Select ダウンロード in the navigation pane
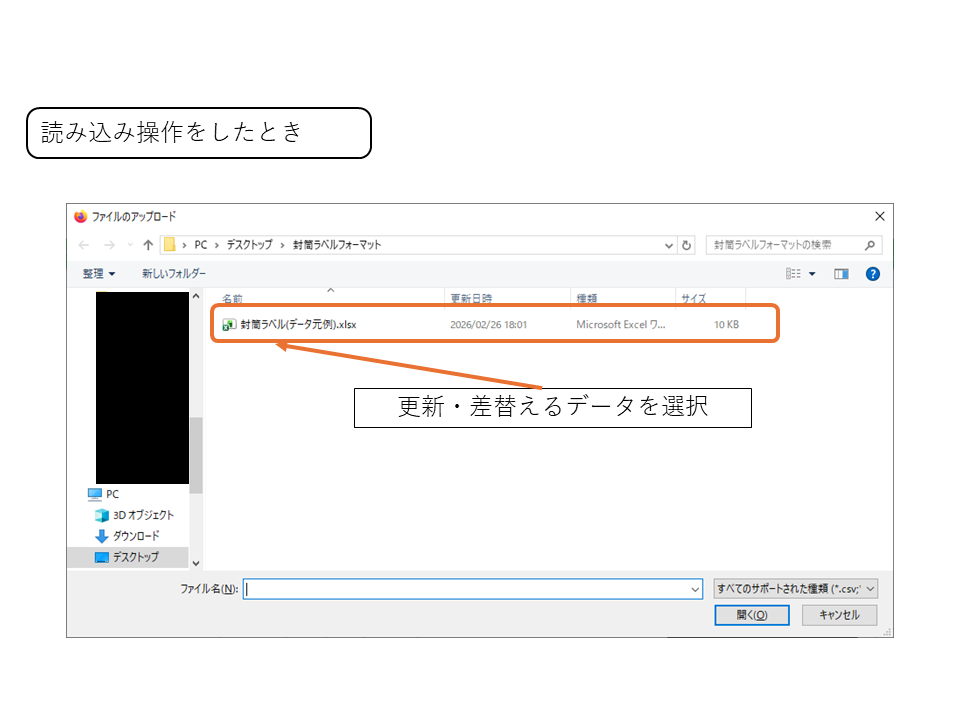Image resolution: width=960 pixels, height=720 pixels. pos(135,536)
